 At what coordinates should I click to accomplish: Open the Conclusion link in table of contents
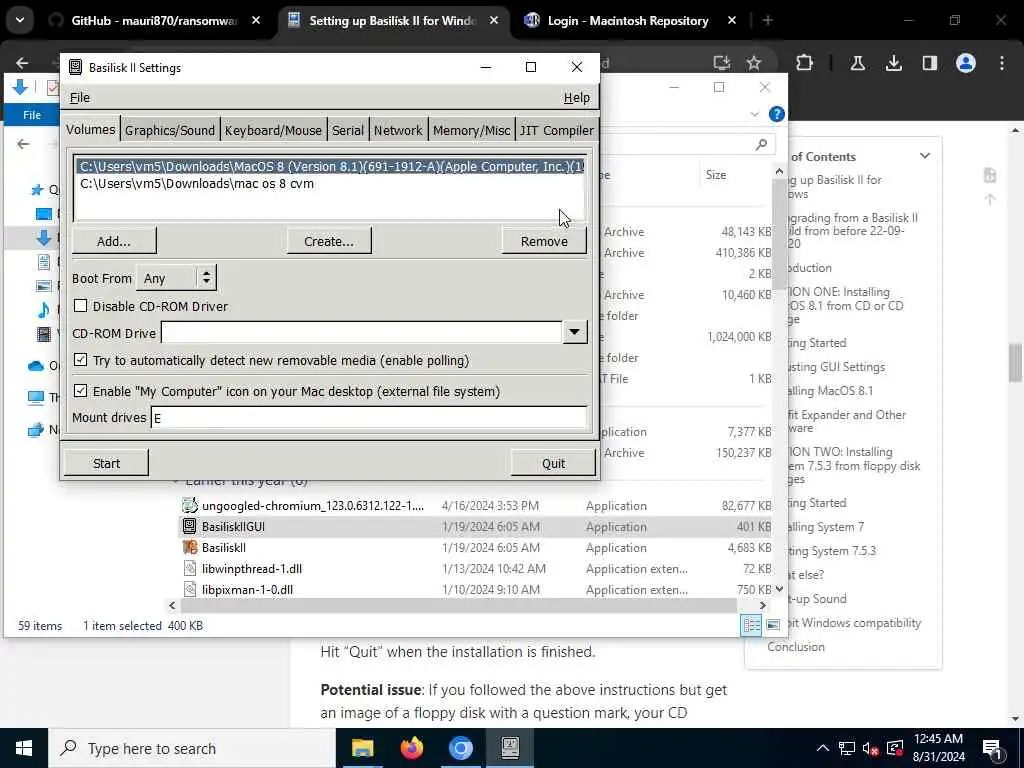pos(795,647)
